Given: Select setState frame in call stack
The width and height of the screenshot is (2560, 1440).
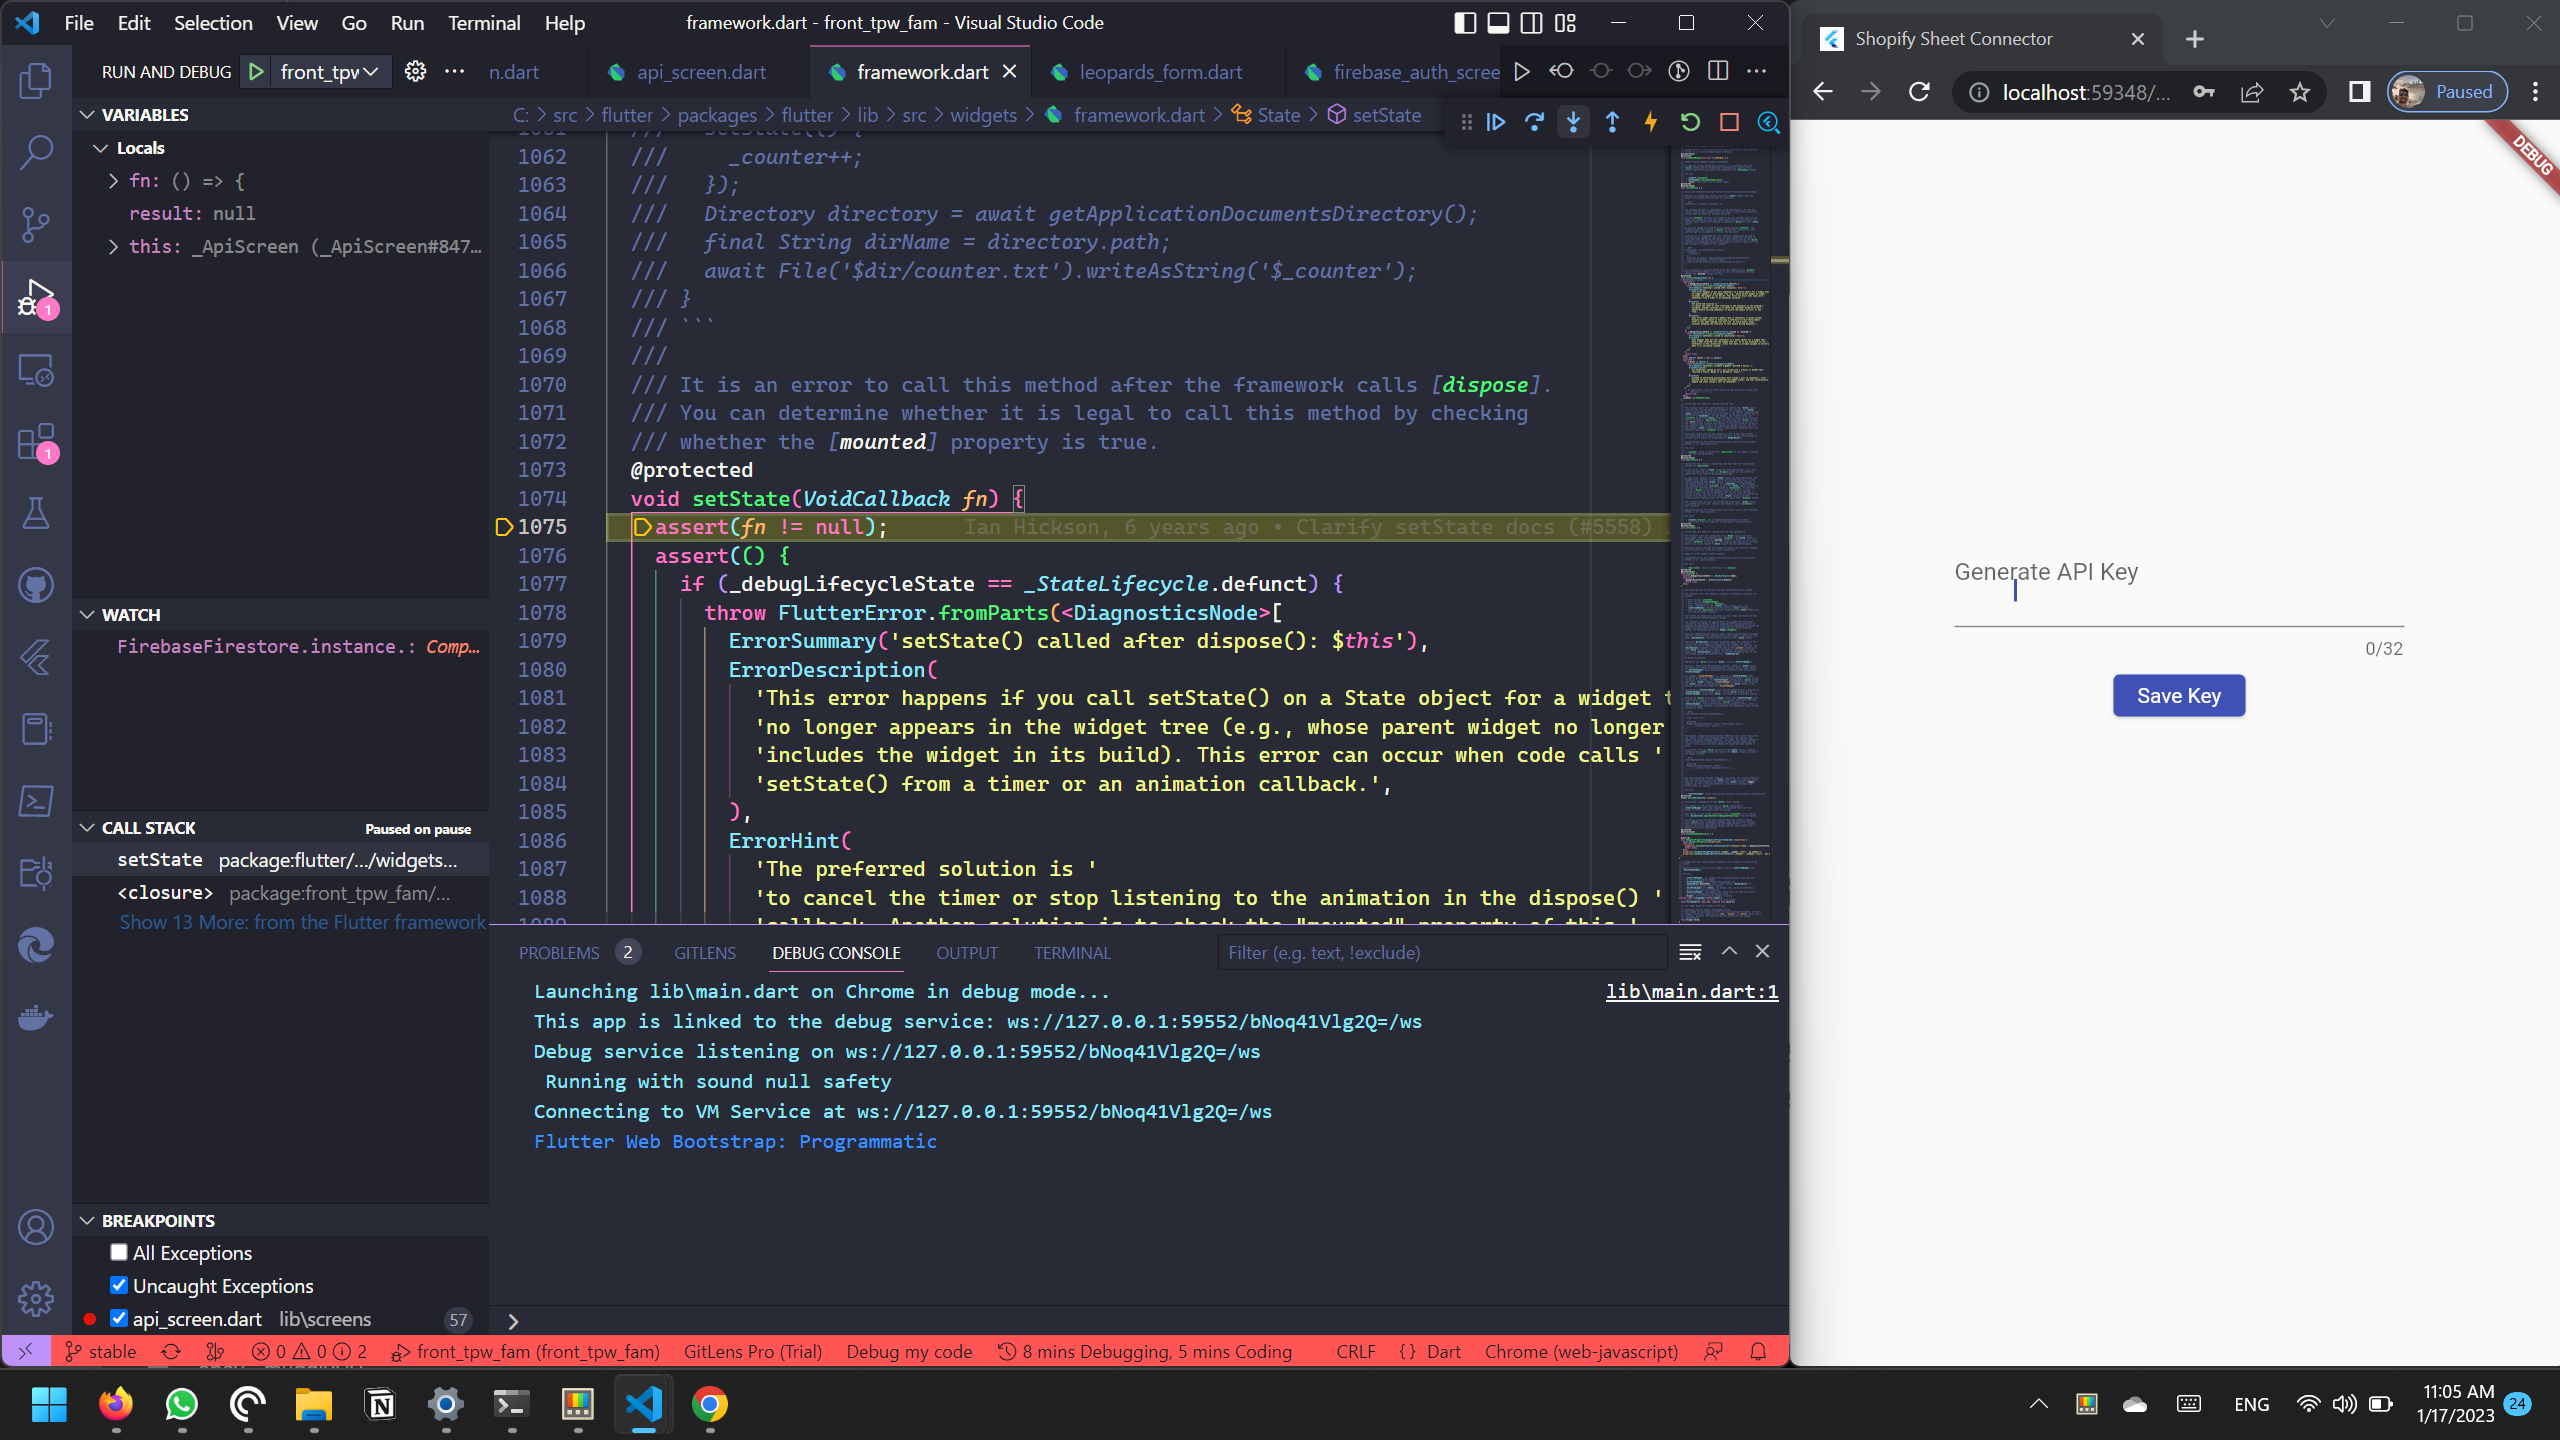Looking at the screenshot, I should [280, 860].
